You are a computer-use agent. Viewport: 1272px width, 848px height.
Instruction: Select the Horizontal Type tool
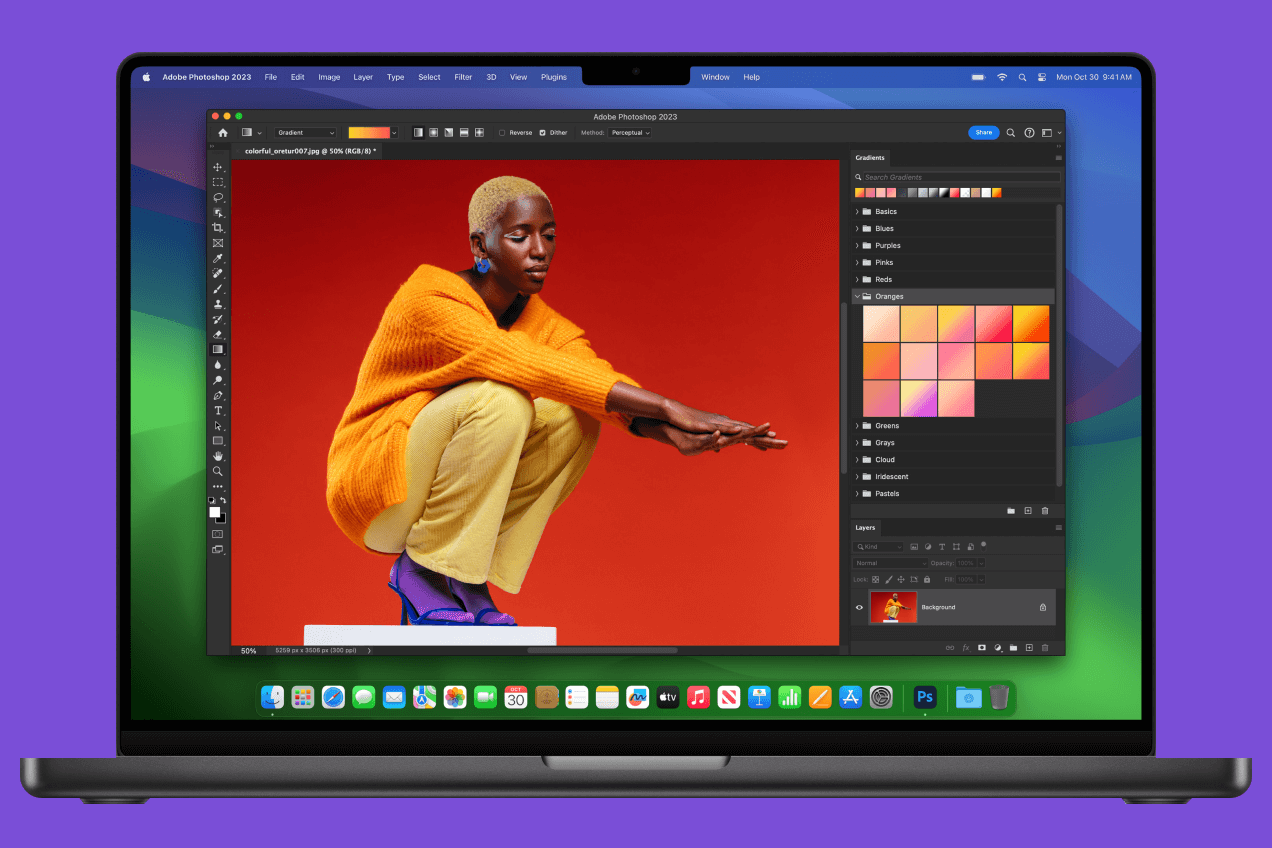point(217,411)
